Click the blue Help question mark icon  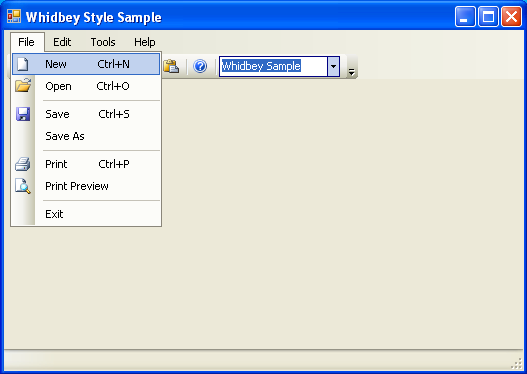pos(200,66)
